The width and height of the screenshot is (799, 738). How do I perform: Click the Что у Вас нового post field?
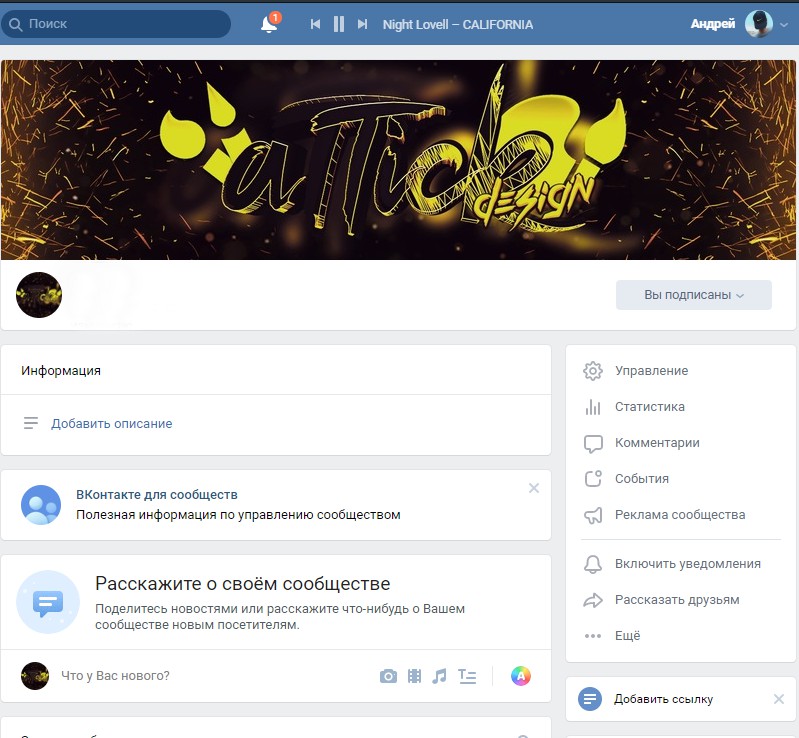pos(214,676)
